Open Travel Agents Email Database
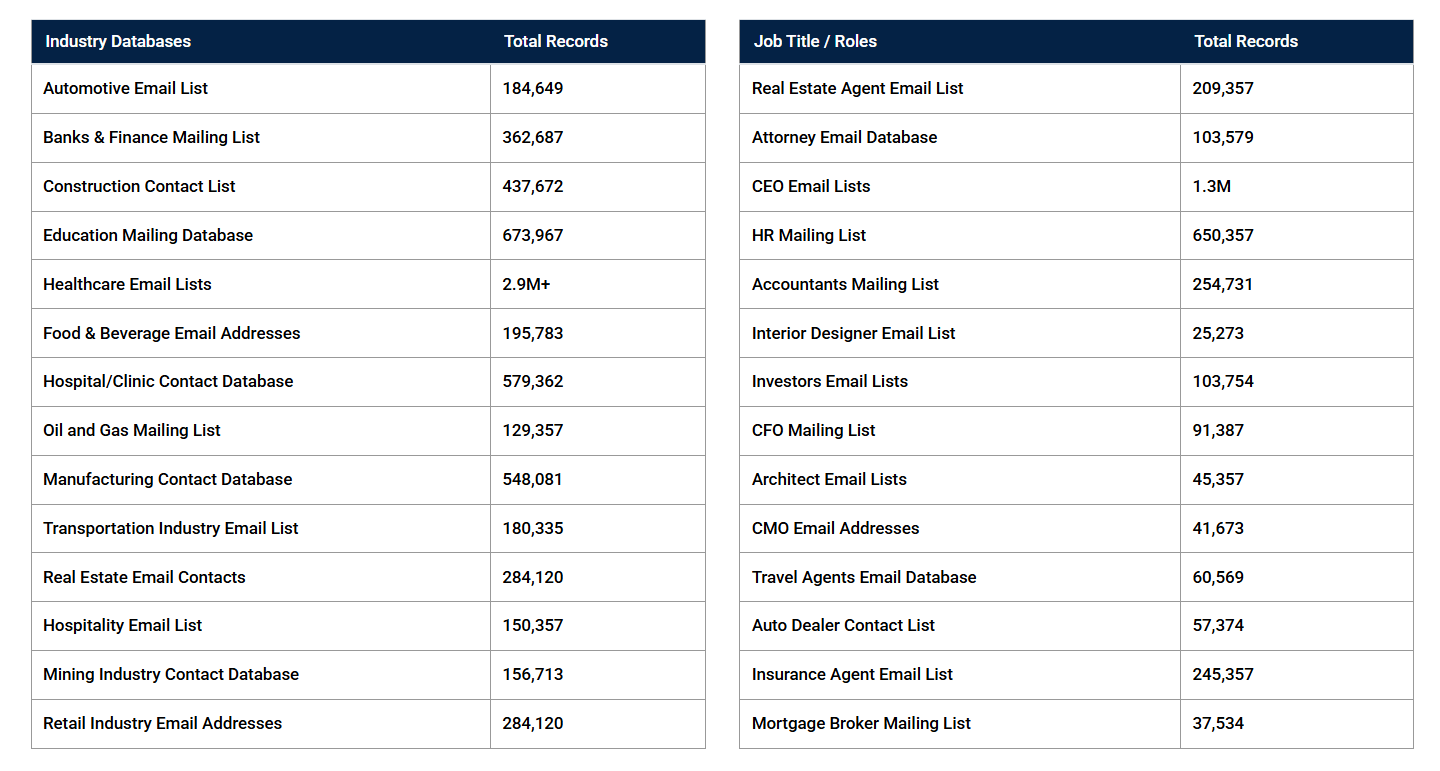This screenshot has height=771, width=1440. click(864, 577)
